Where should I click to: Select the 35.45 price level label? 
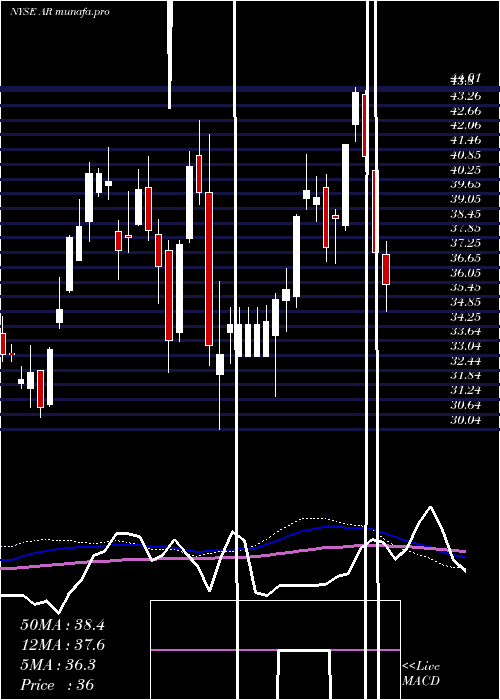(466, 287)
